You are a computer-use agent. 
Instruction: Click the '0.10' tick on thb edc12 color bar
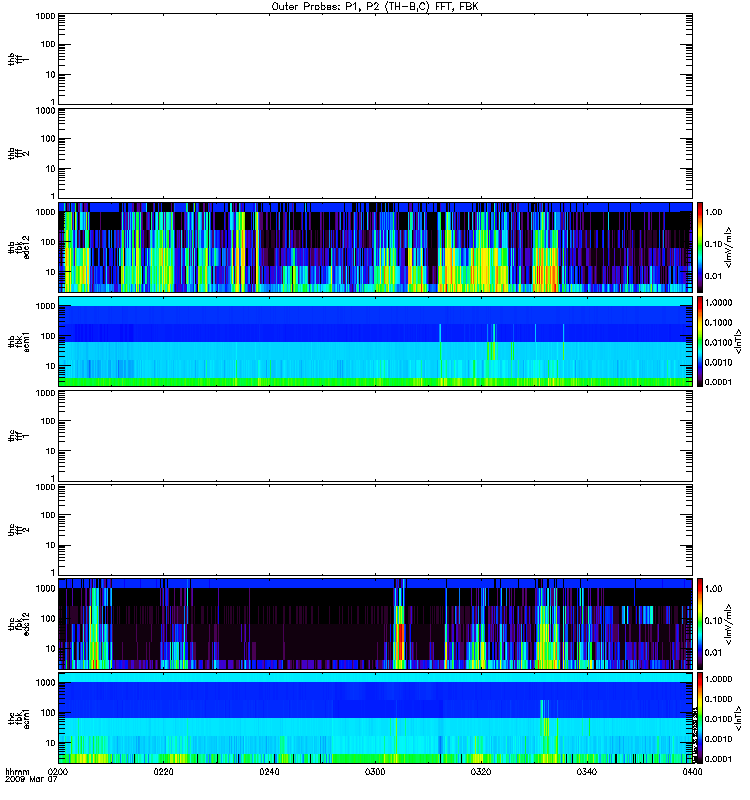point(713,244)
